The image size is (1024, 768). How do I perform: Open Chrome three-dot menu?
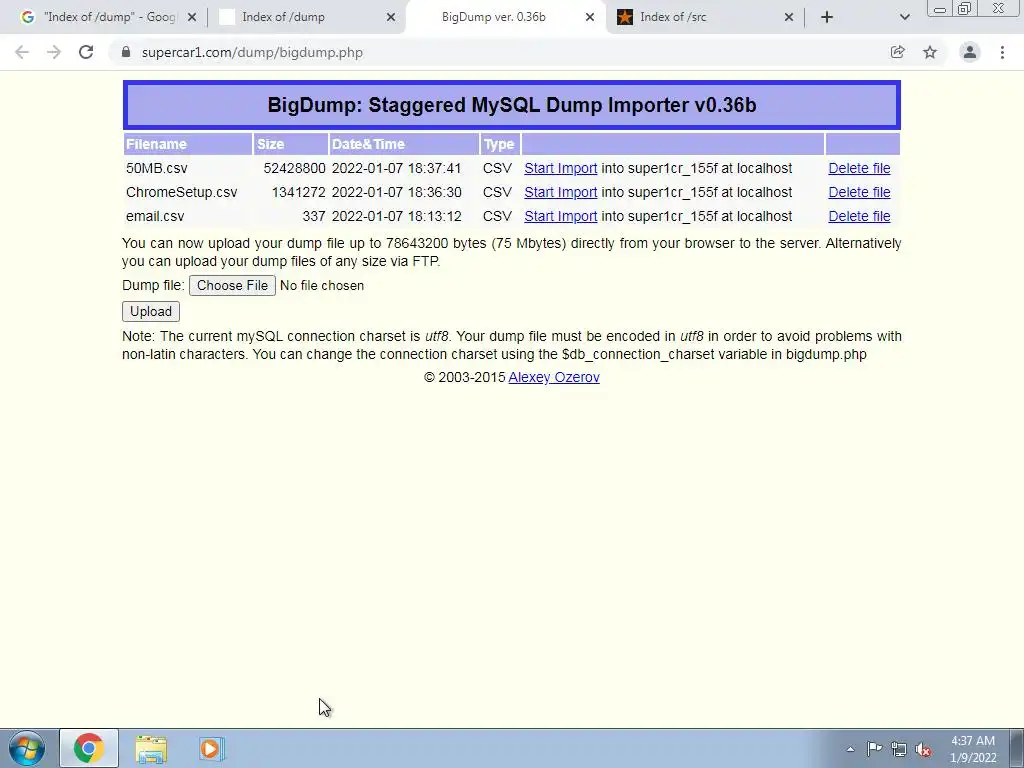point(1002,52)
